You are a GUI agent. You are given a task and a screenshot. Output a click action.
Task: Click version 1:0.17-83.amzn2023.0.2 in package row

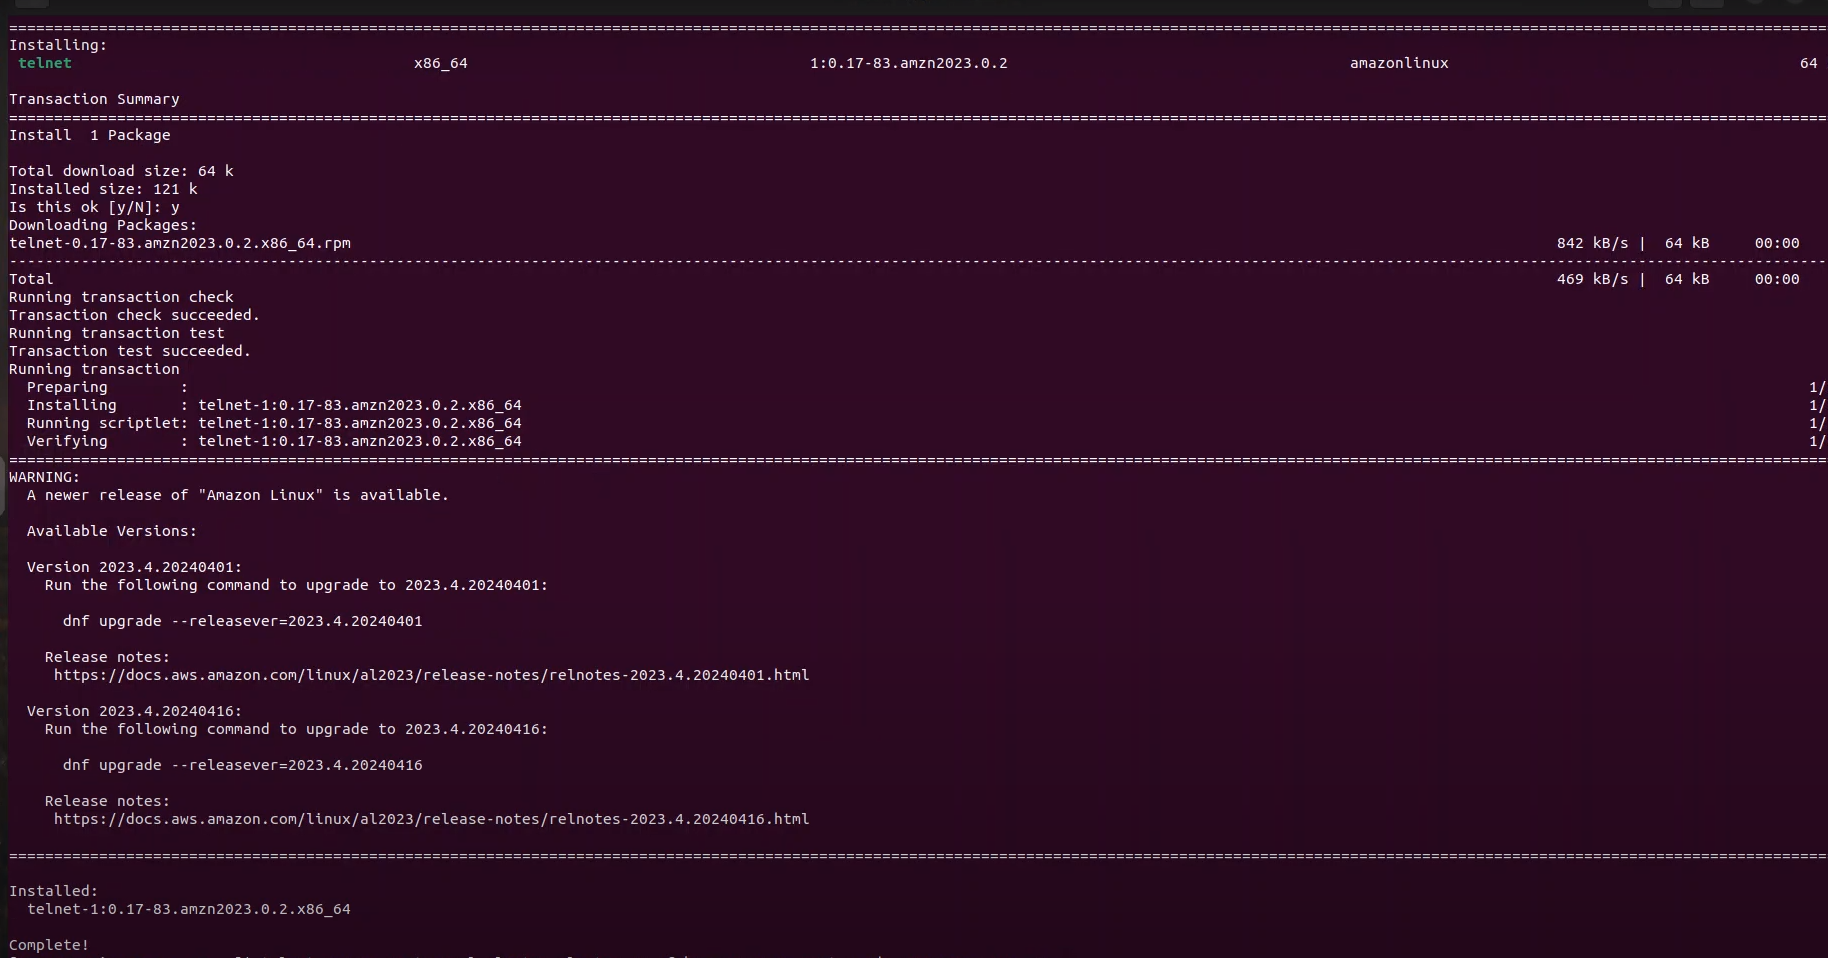pyautogui.click(x=909, y=63)
